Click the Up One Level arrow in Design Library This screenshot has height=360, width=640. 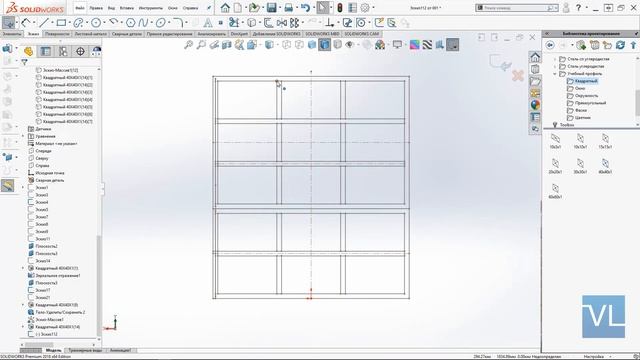(633, 45)
